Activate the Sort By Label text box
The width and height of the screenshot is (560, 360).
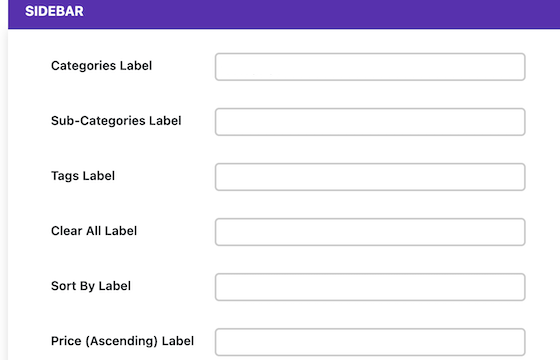pyautogui.click(x=370, y=287)
